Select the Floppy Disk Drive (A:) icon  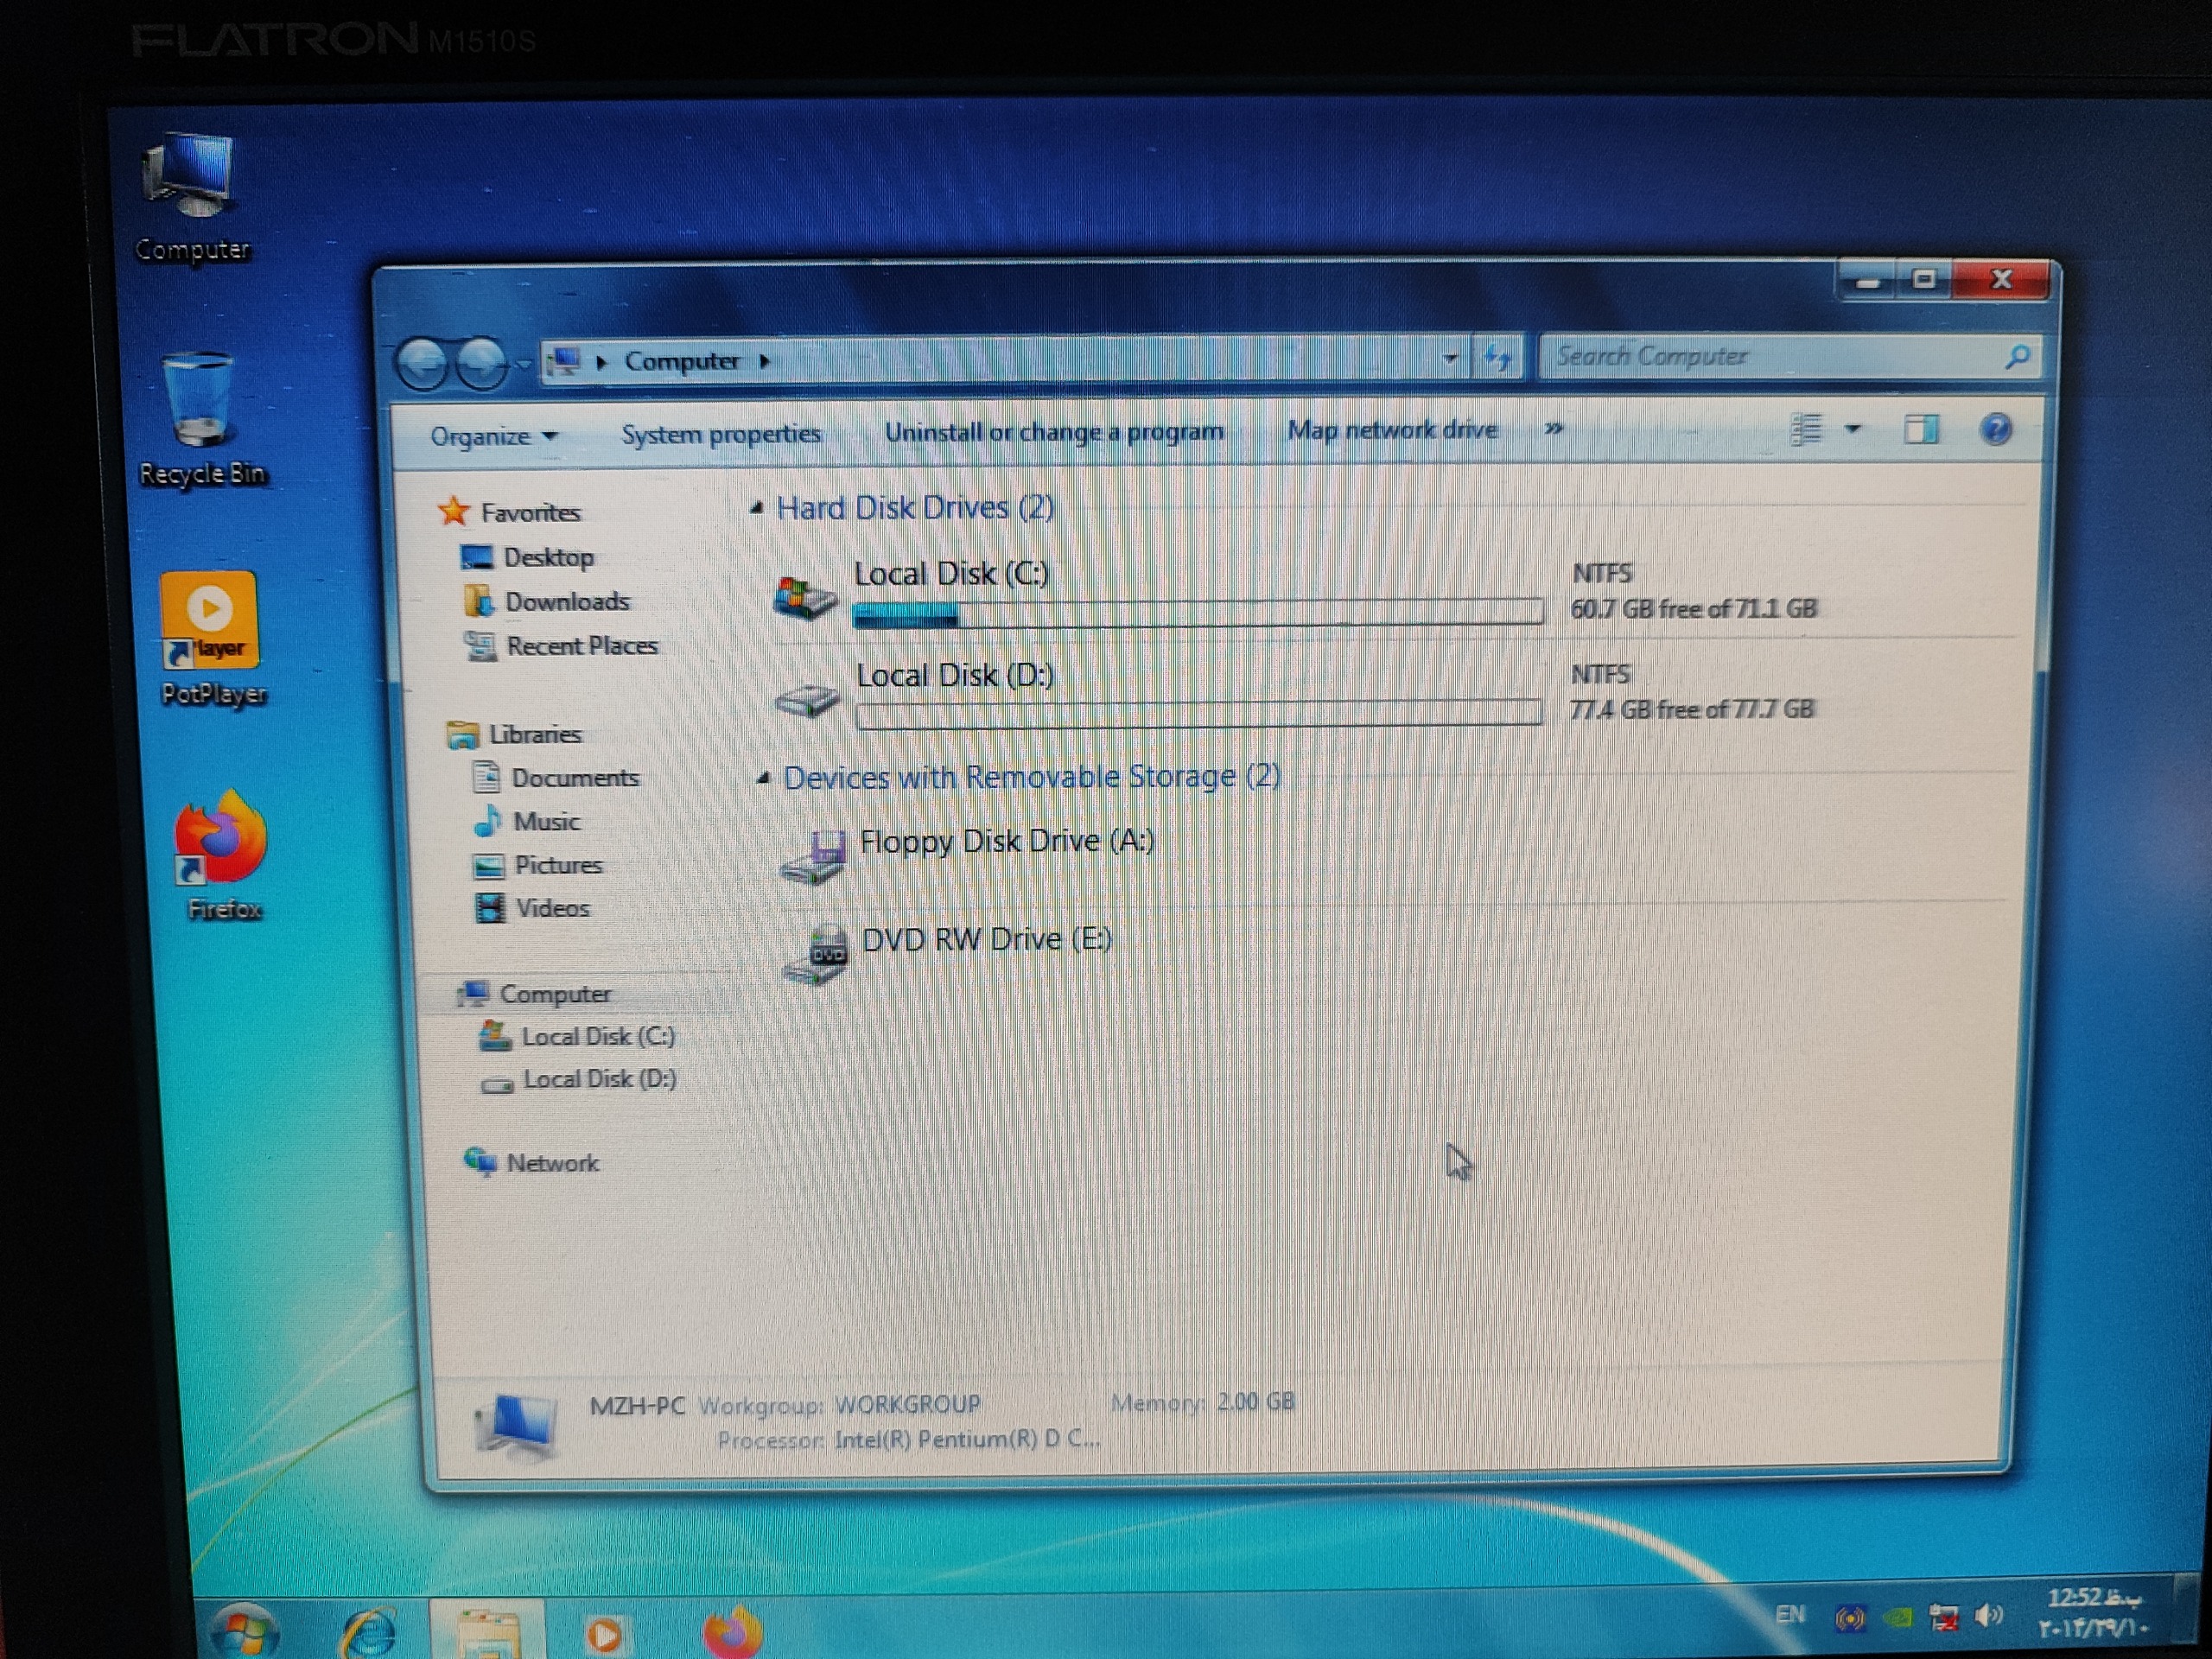point(814,857)
